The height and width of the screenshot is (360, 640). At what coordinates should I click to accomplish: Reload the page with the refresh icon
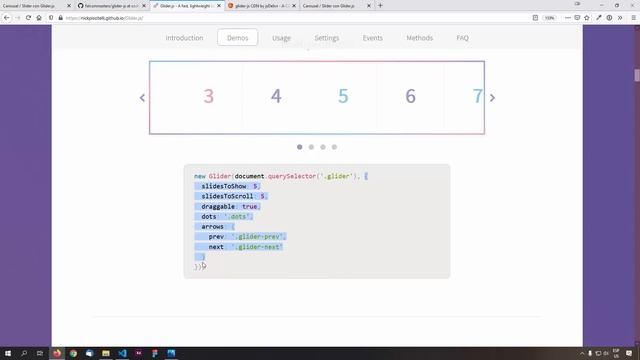[x=28, y=18]
